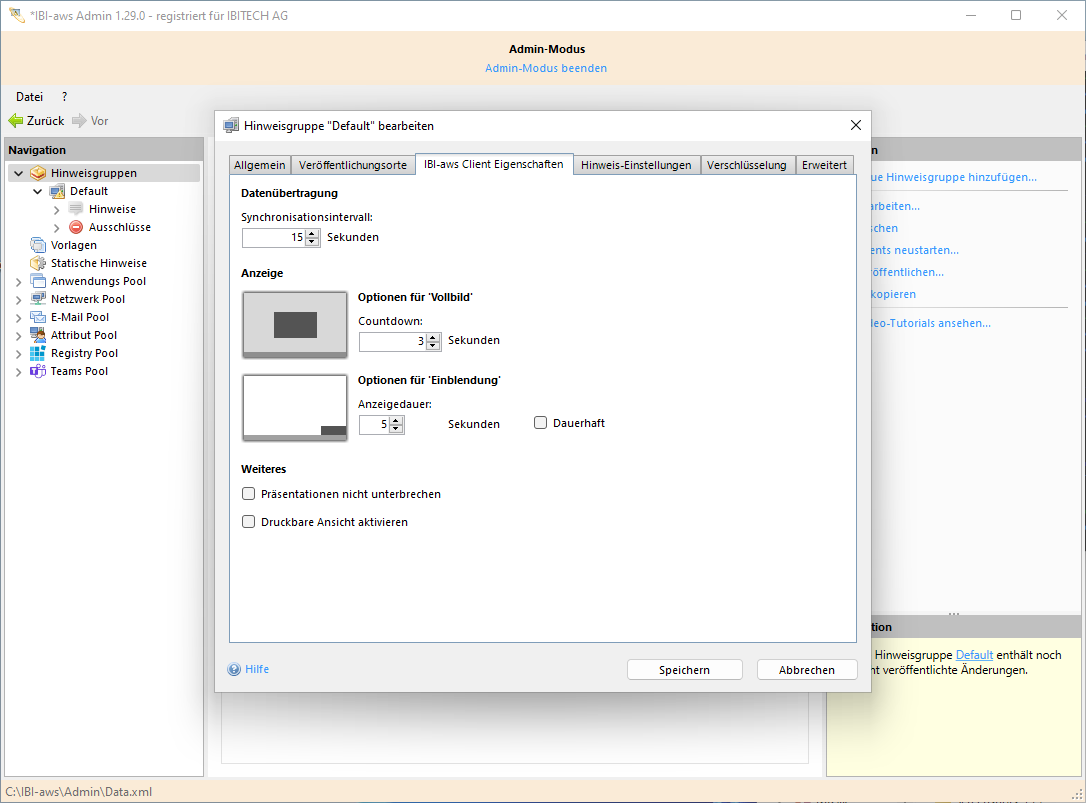
Task: Increase the Synchronisationsintervall using up arrow
Action: 312,234
